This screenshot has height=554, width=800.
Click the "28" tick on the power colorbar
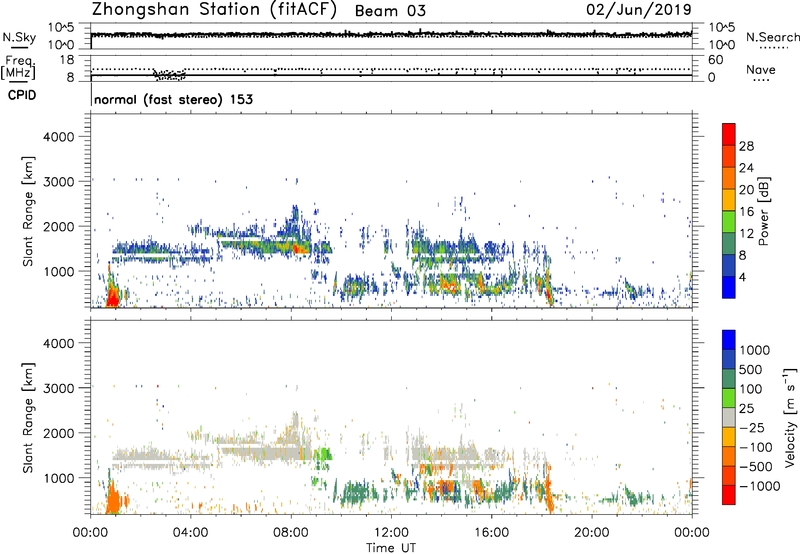tap(746, 146)
